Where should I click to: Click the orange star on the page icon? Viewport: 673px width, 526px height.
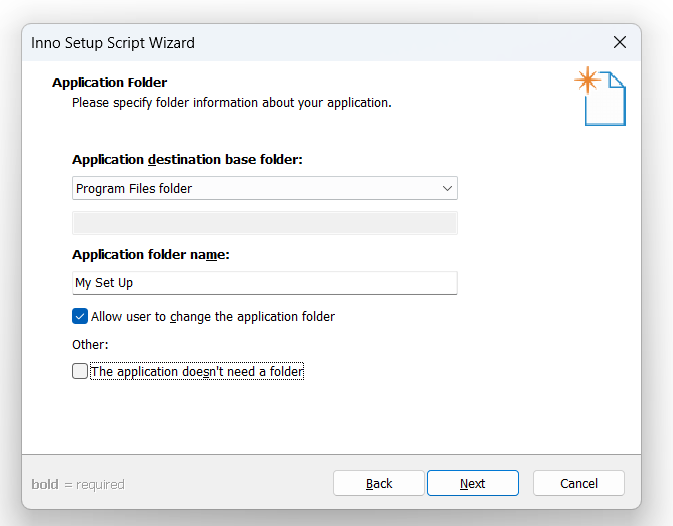[587, 79]
